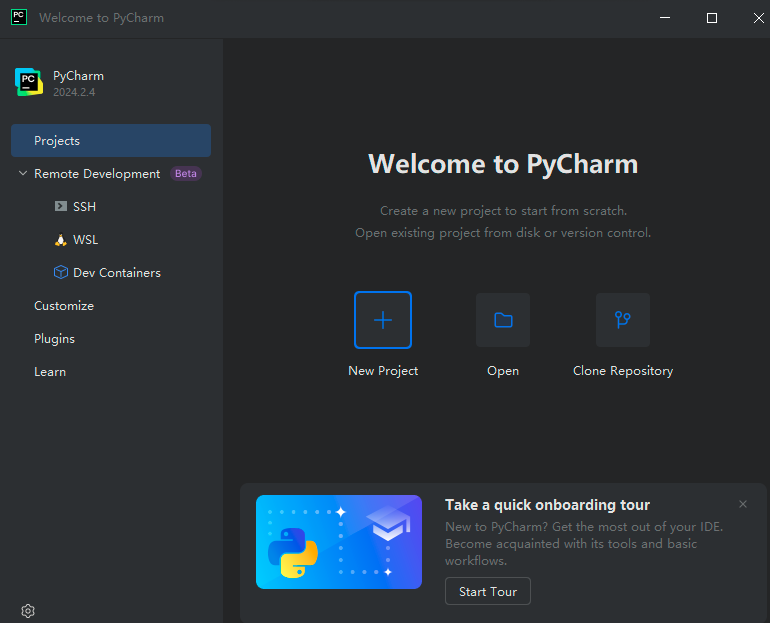
Task: Open the Learn section
Action: coord(50,372)
